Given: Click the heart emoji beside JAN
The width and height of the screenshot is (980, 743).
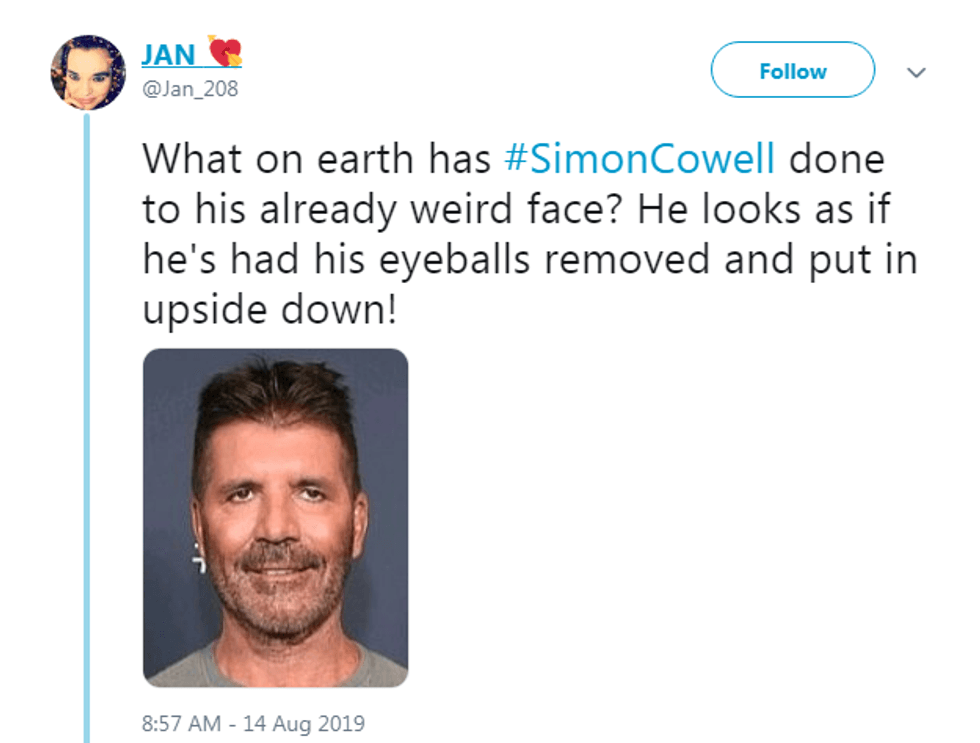Looking at the screenshot, I should 225,51.
